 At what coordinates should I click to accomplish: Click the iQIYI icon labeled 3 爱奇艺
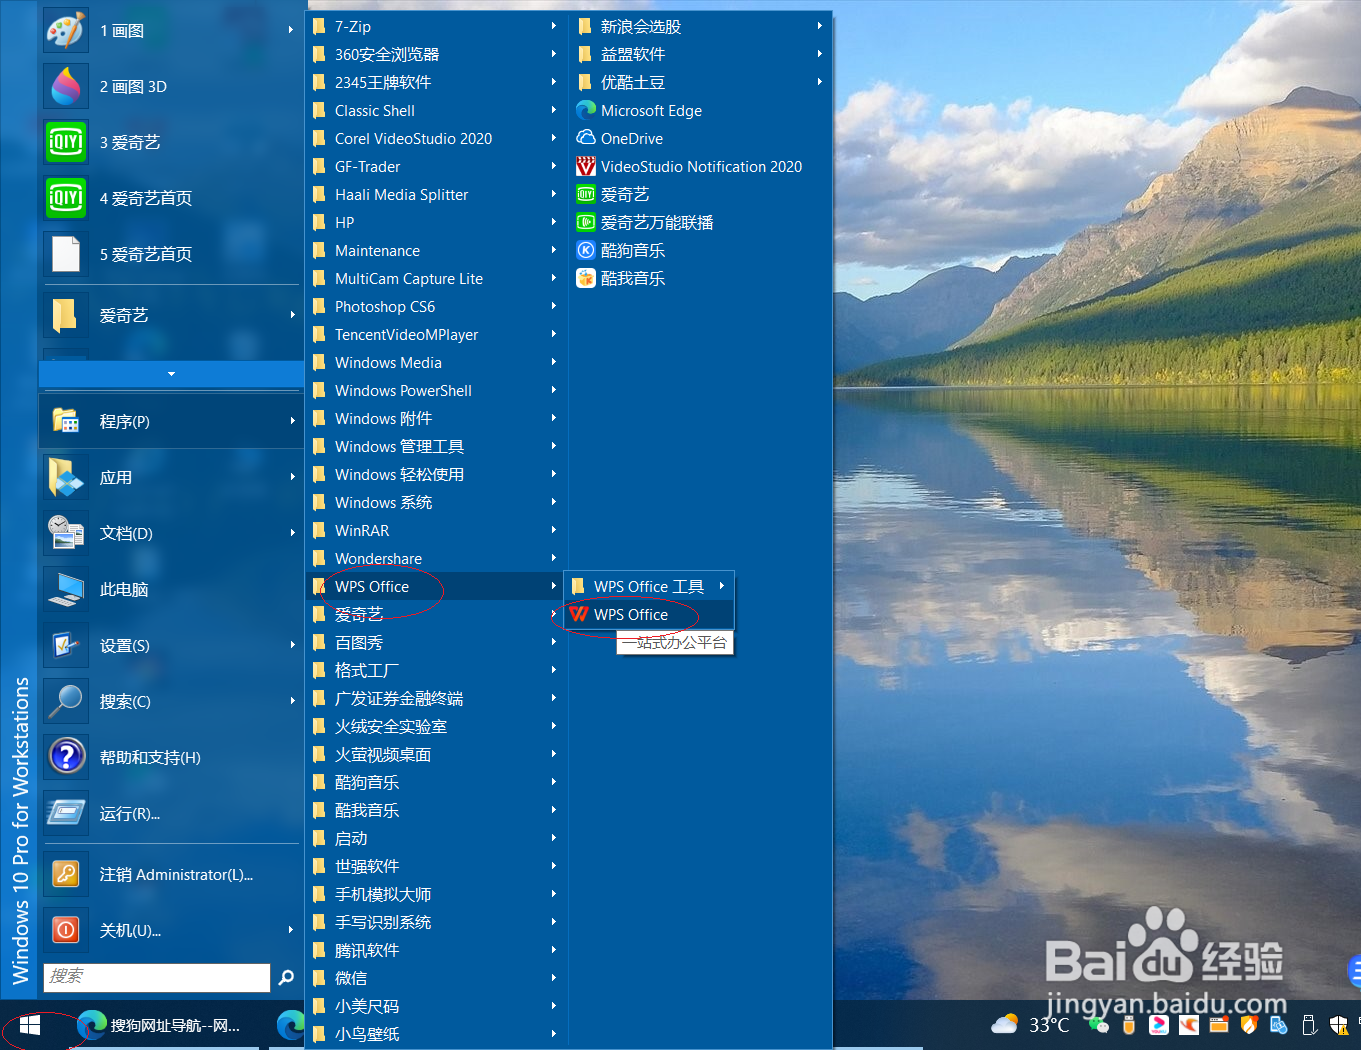[66, 142]
